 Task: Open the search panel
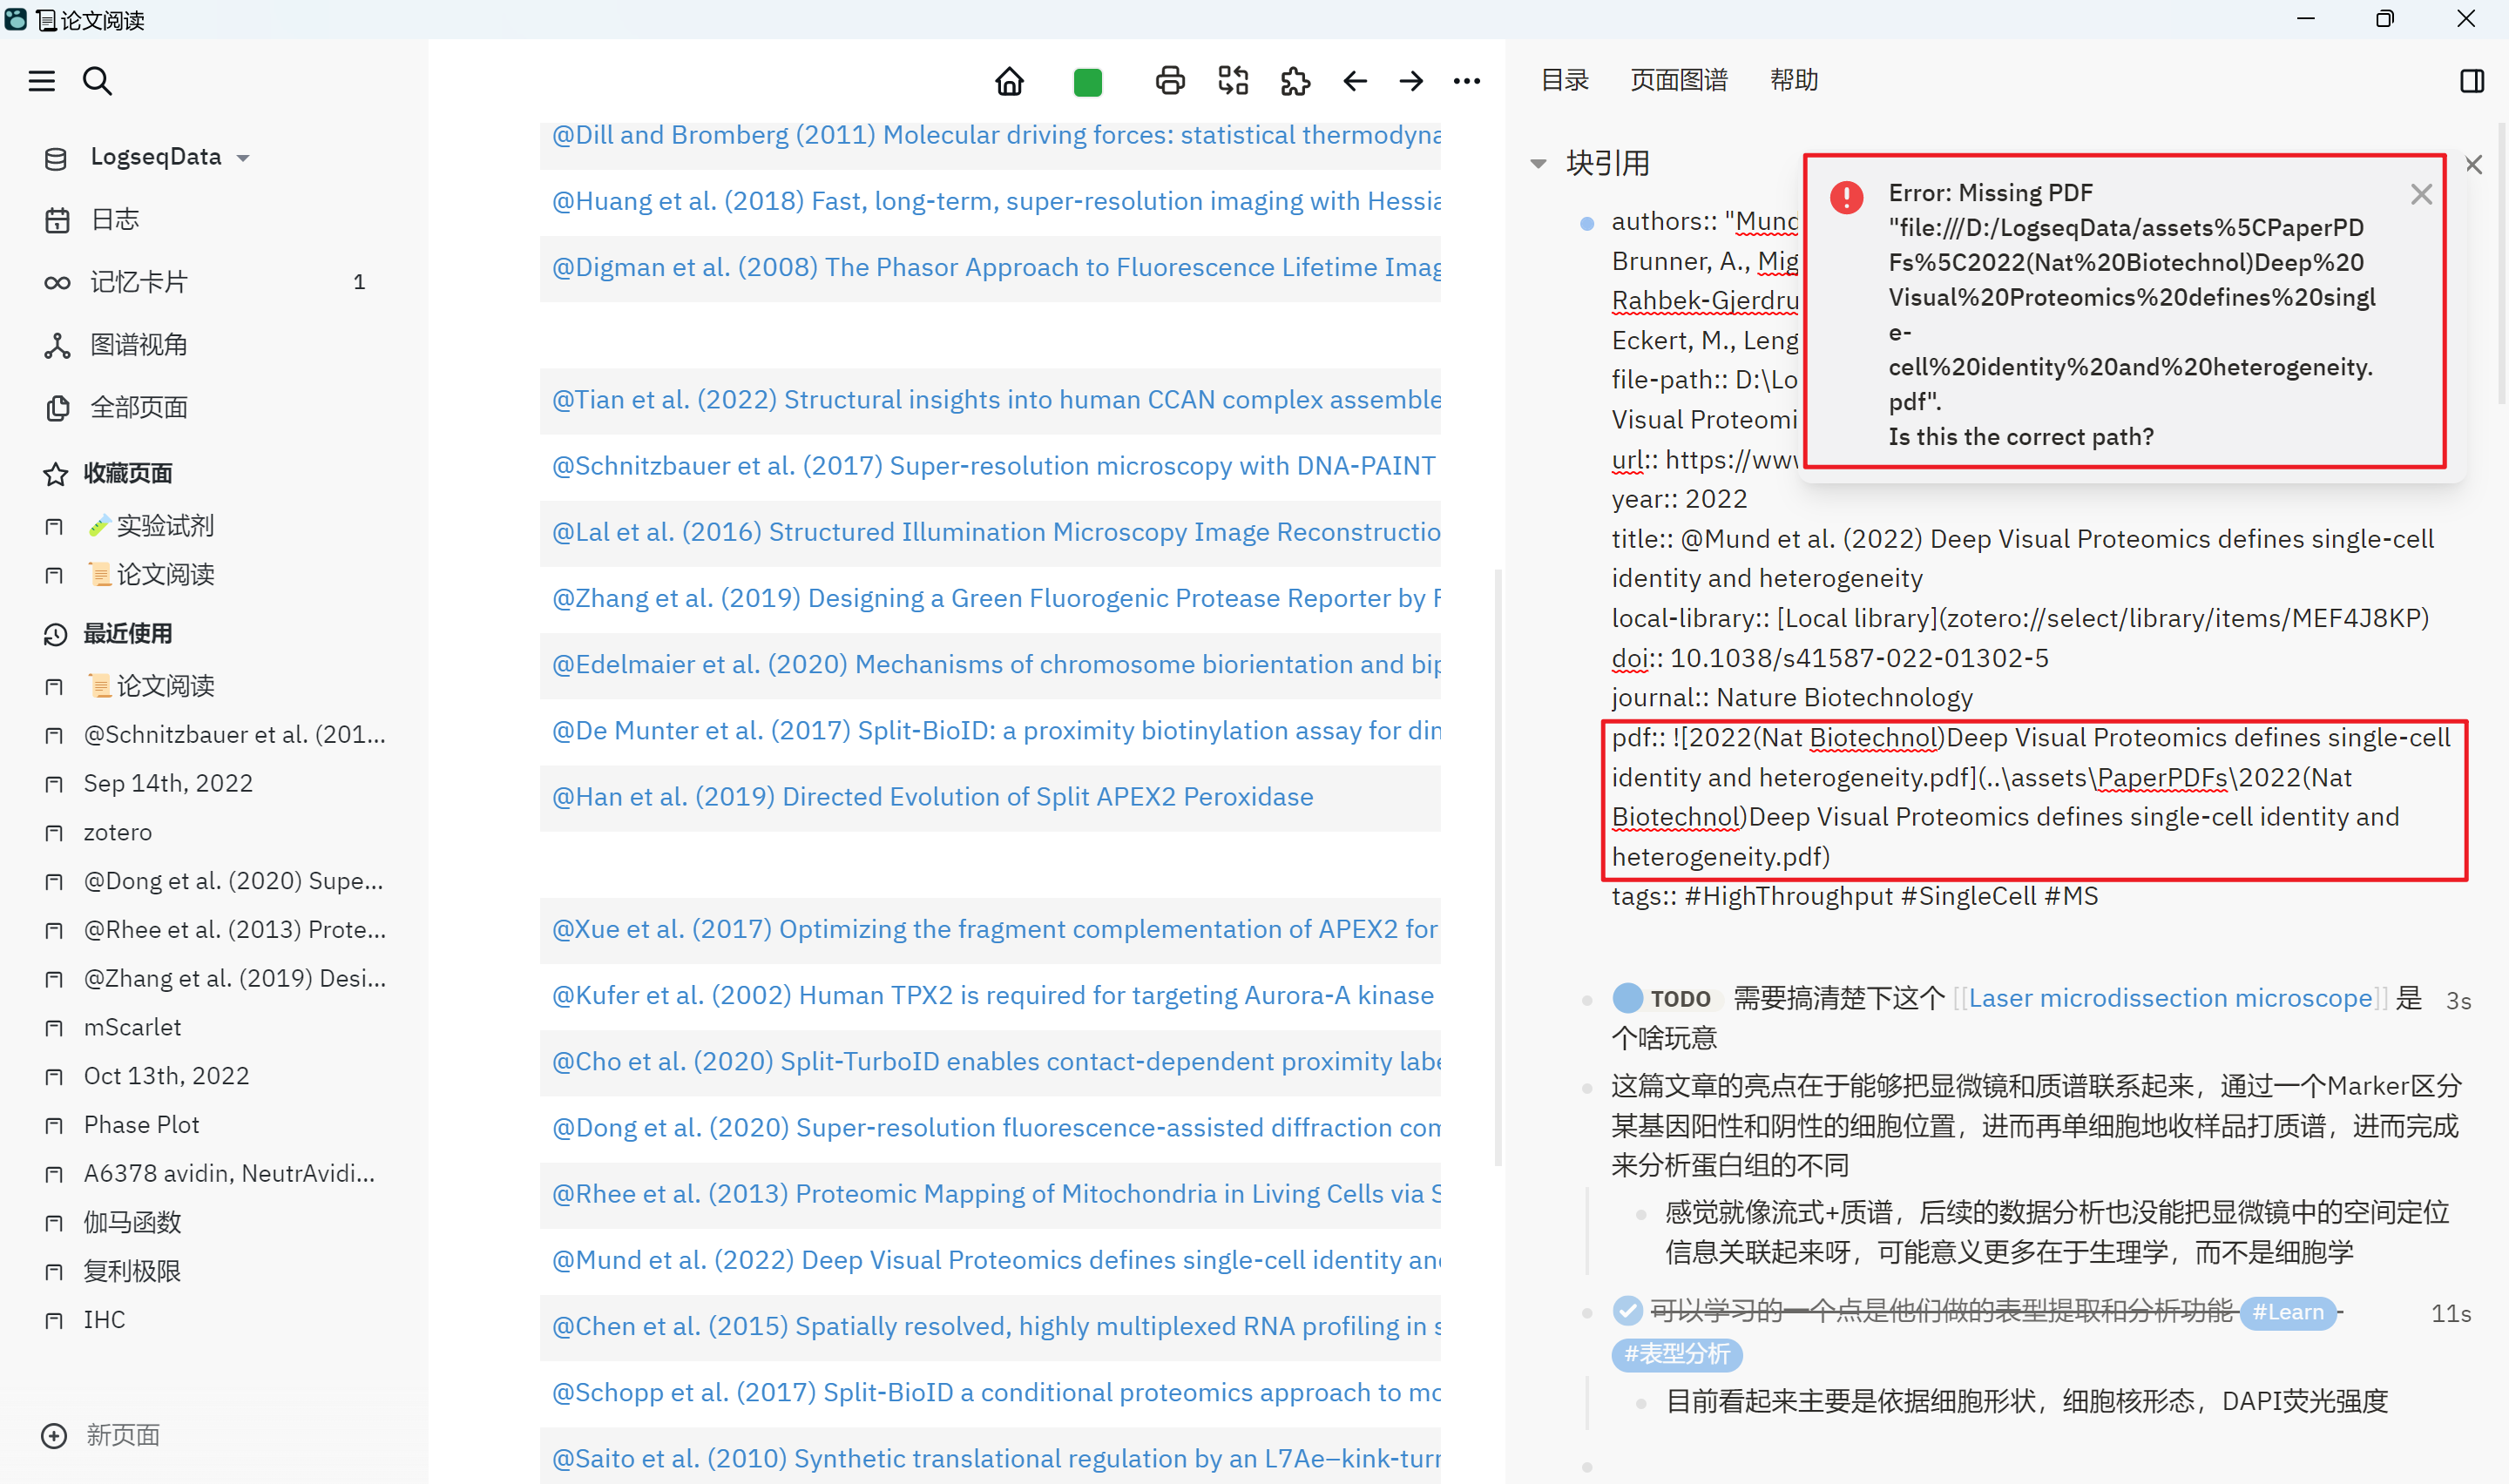97,81
